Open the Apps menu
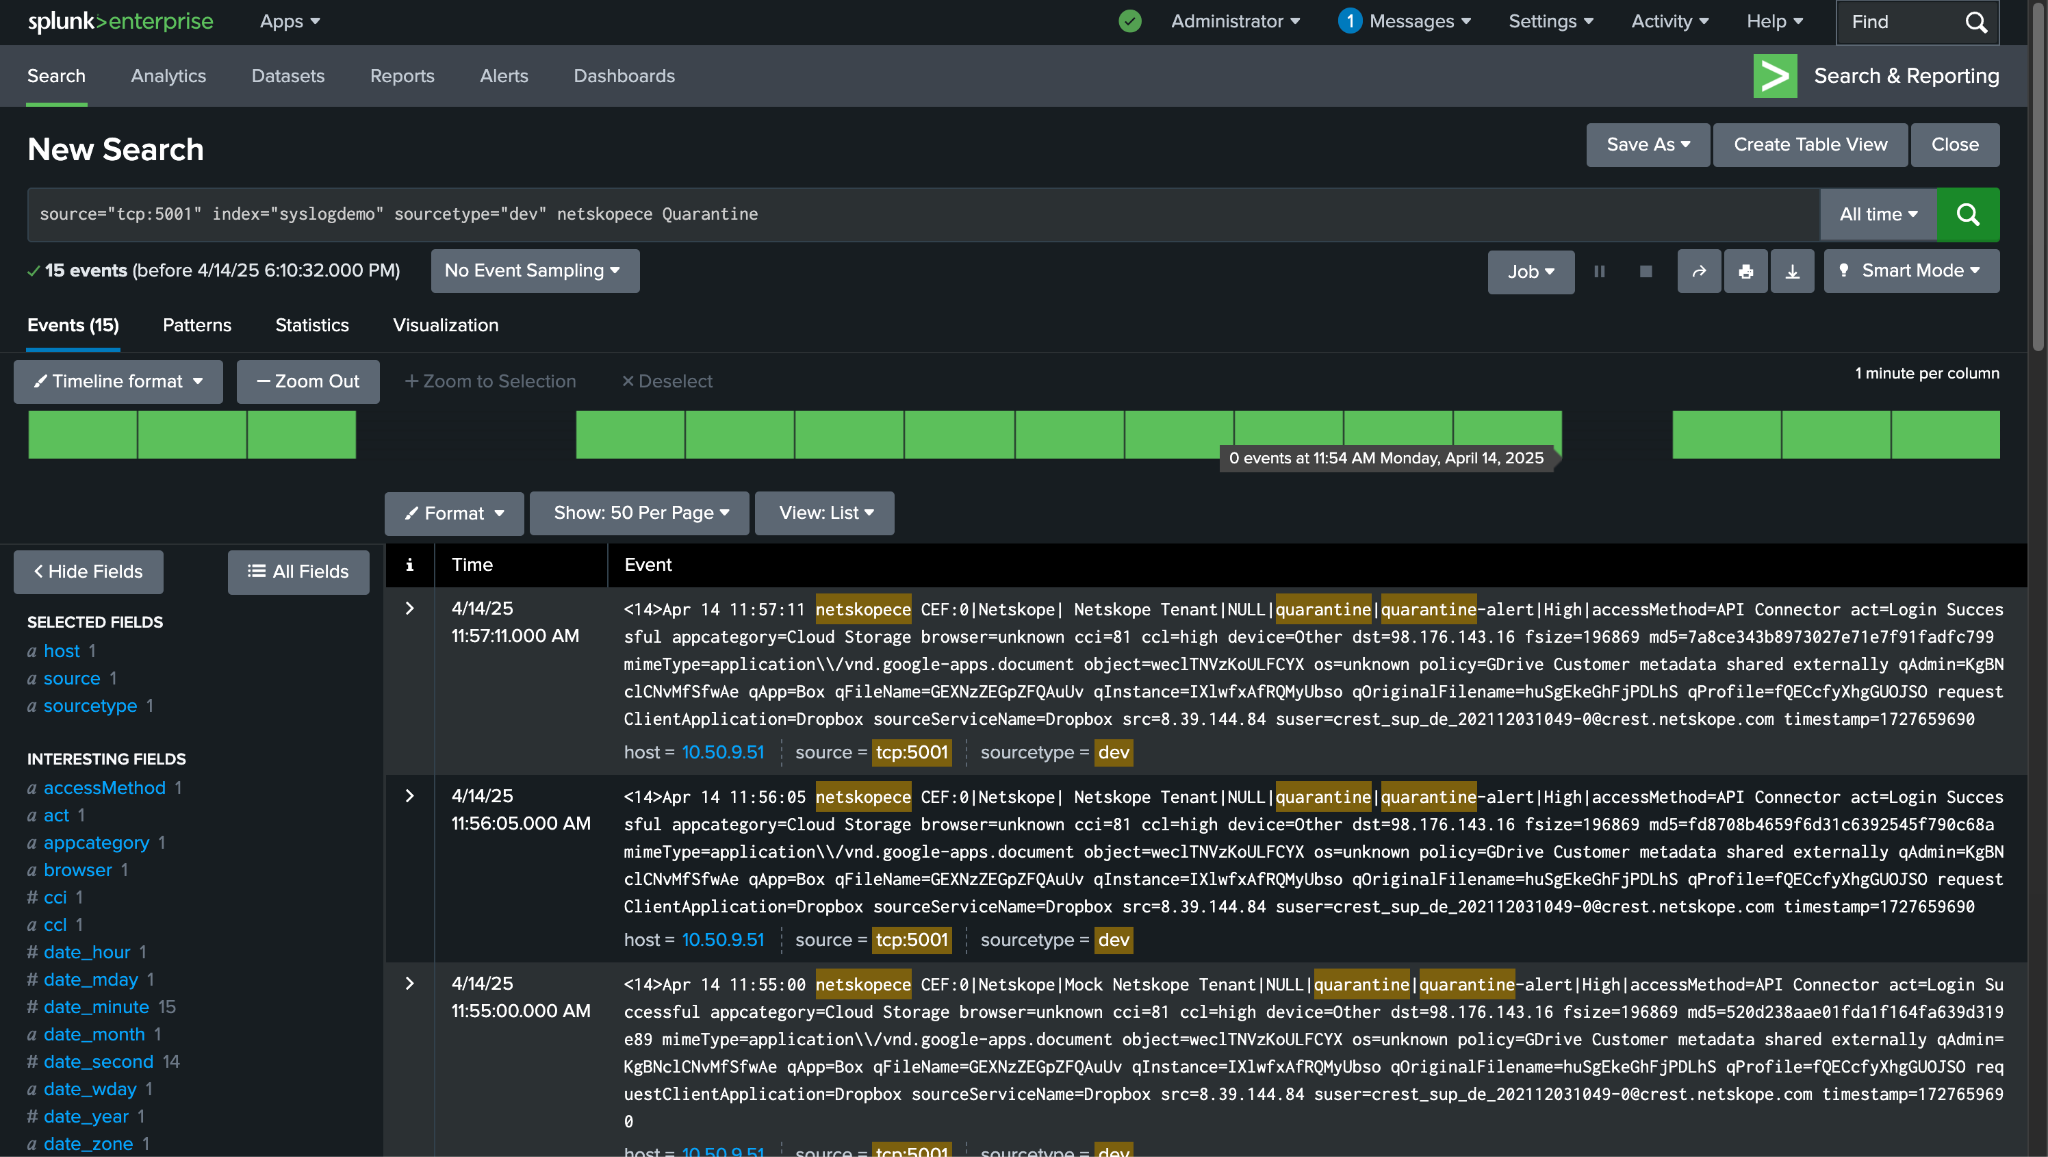 click(x=289, y=21)
